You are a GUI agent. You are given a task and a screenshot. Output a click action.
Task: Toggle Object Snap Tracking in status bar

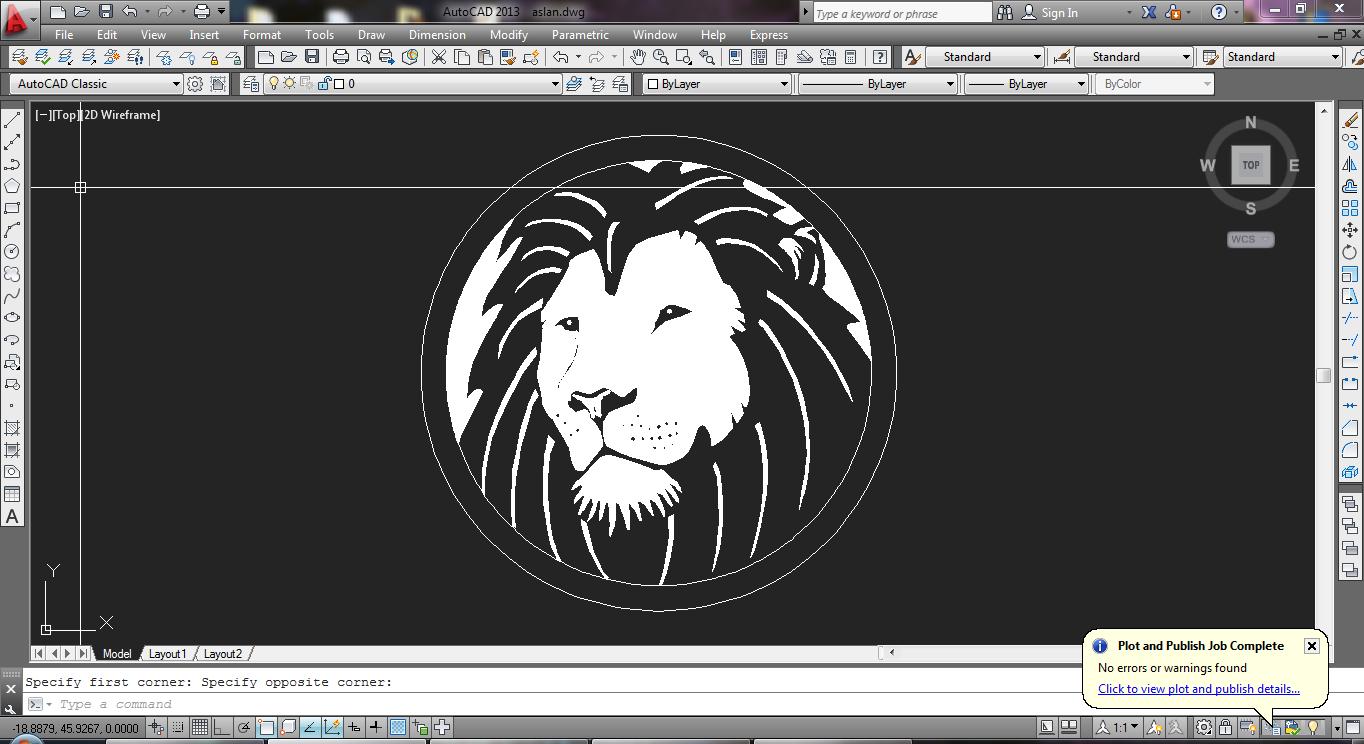point(310,727)
